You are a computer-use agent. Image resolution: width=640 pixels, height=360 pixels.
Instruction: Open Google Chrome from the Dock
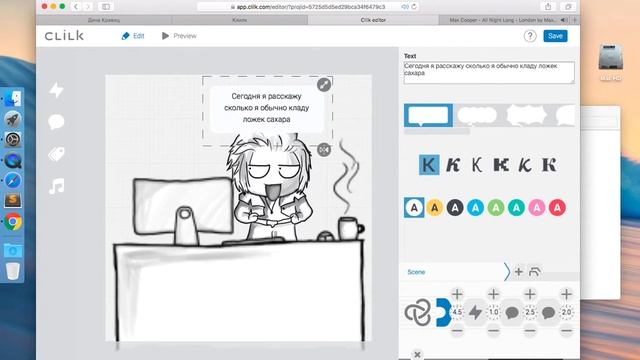pos(13,222)
